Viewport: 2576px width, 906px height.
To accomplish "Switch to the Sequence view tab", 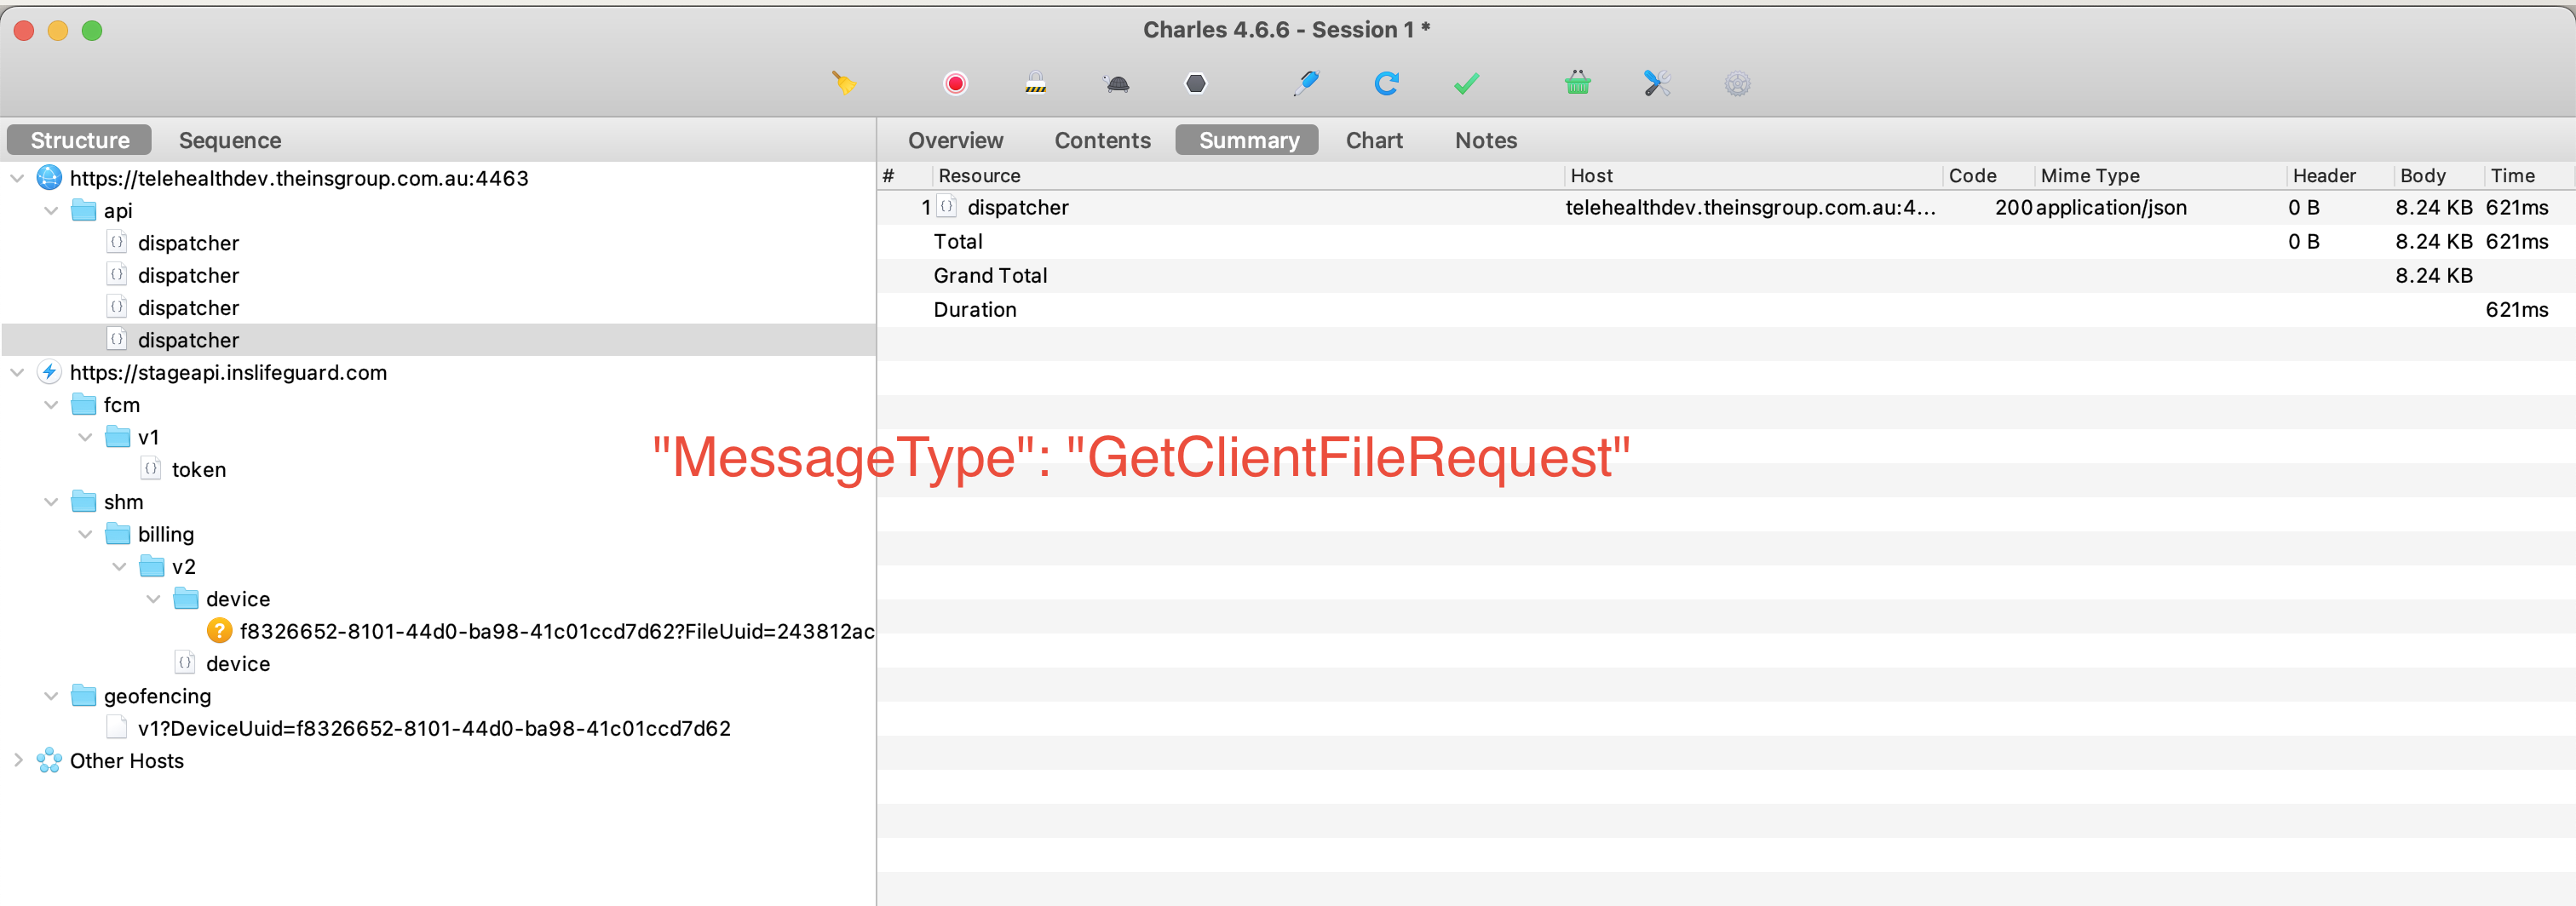I will click(x=230, y=140).
